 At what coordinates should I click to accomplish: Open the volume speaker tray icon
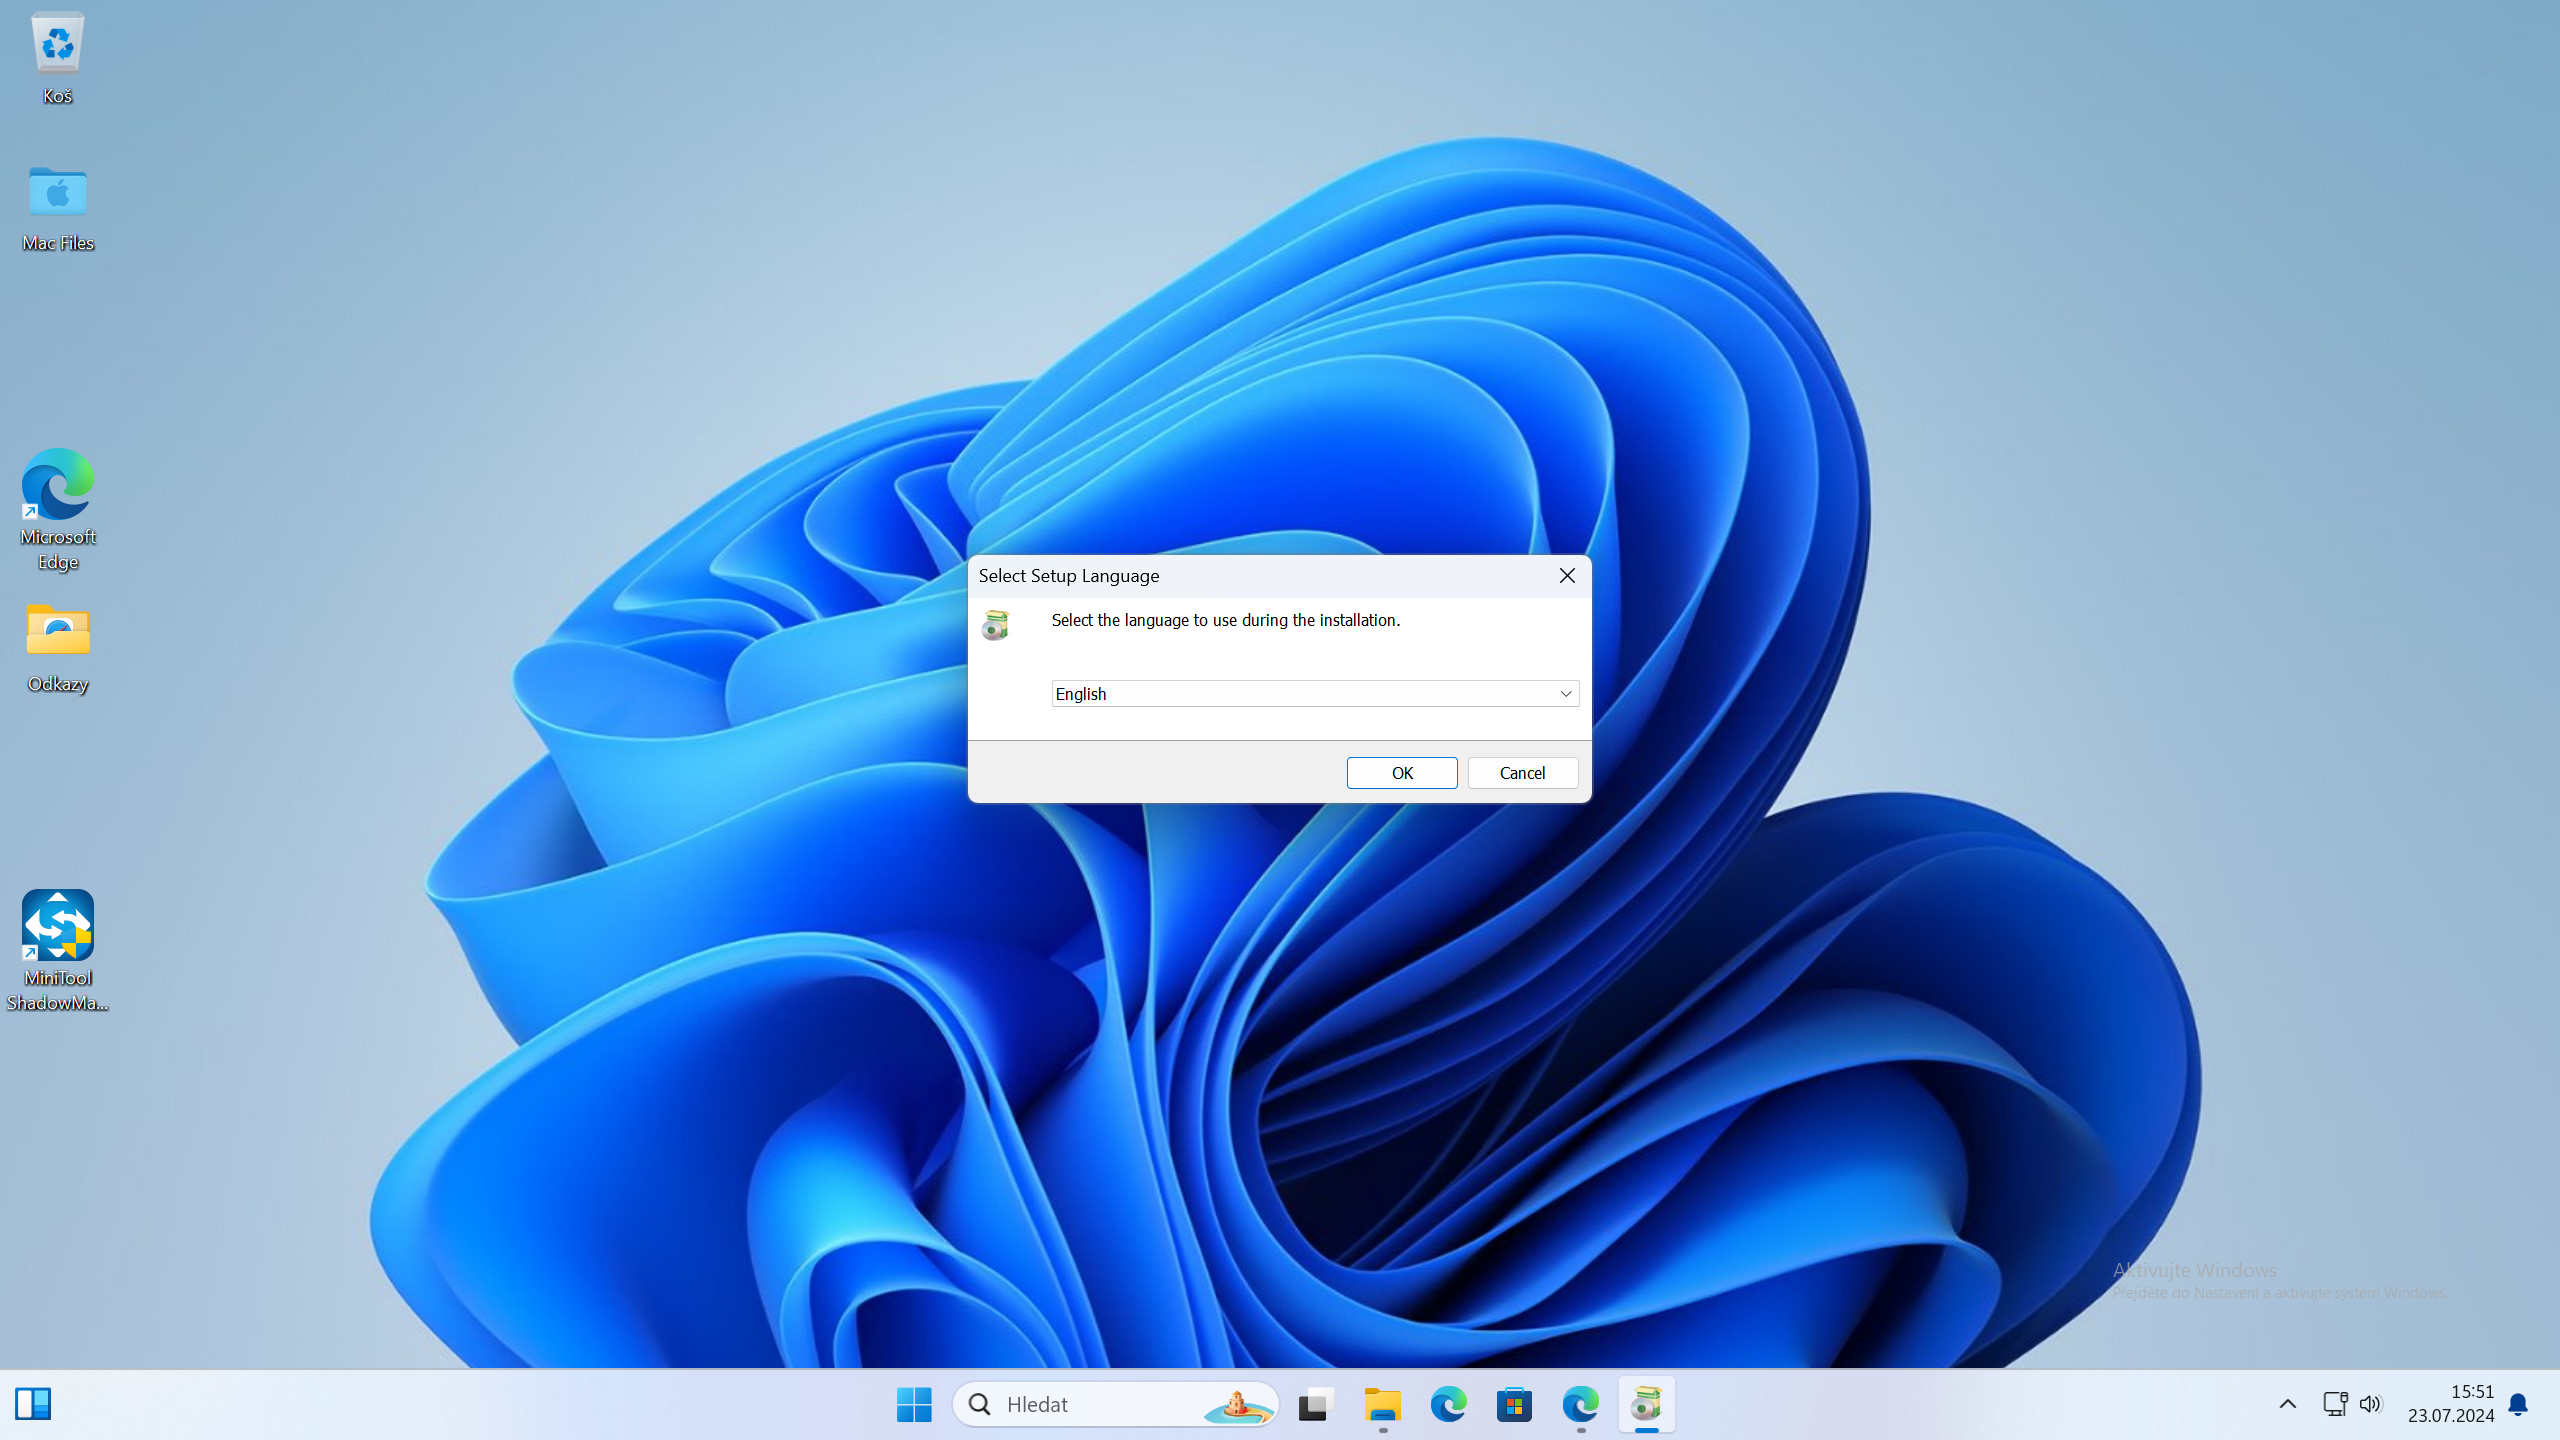coord(2370,1404)
